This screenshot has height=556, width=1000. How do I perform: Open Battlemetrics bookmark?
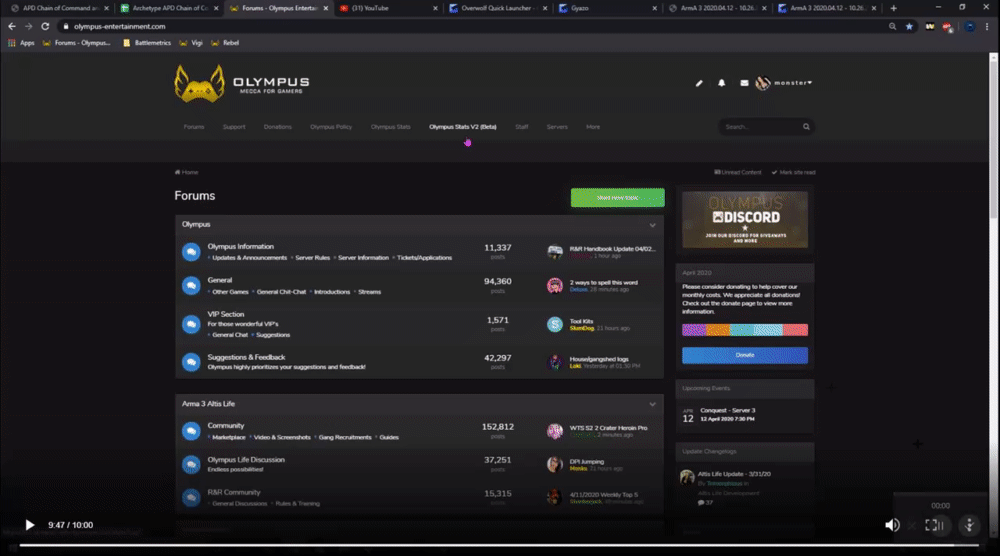(147, 43)
